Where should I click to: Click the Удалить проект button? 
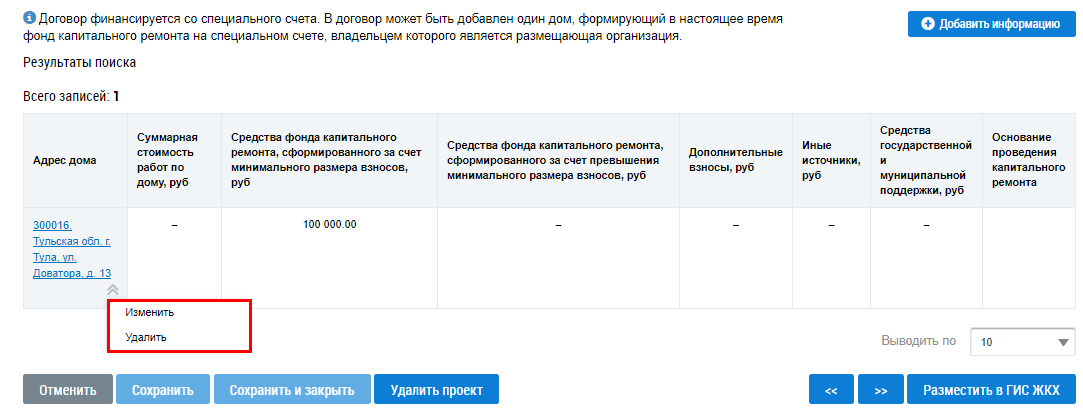click(437, 389)
